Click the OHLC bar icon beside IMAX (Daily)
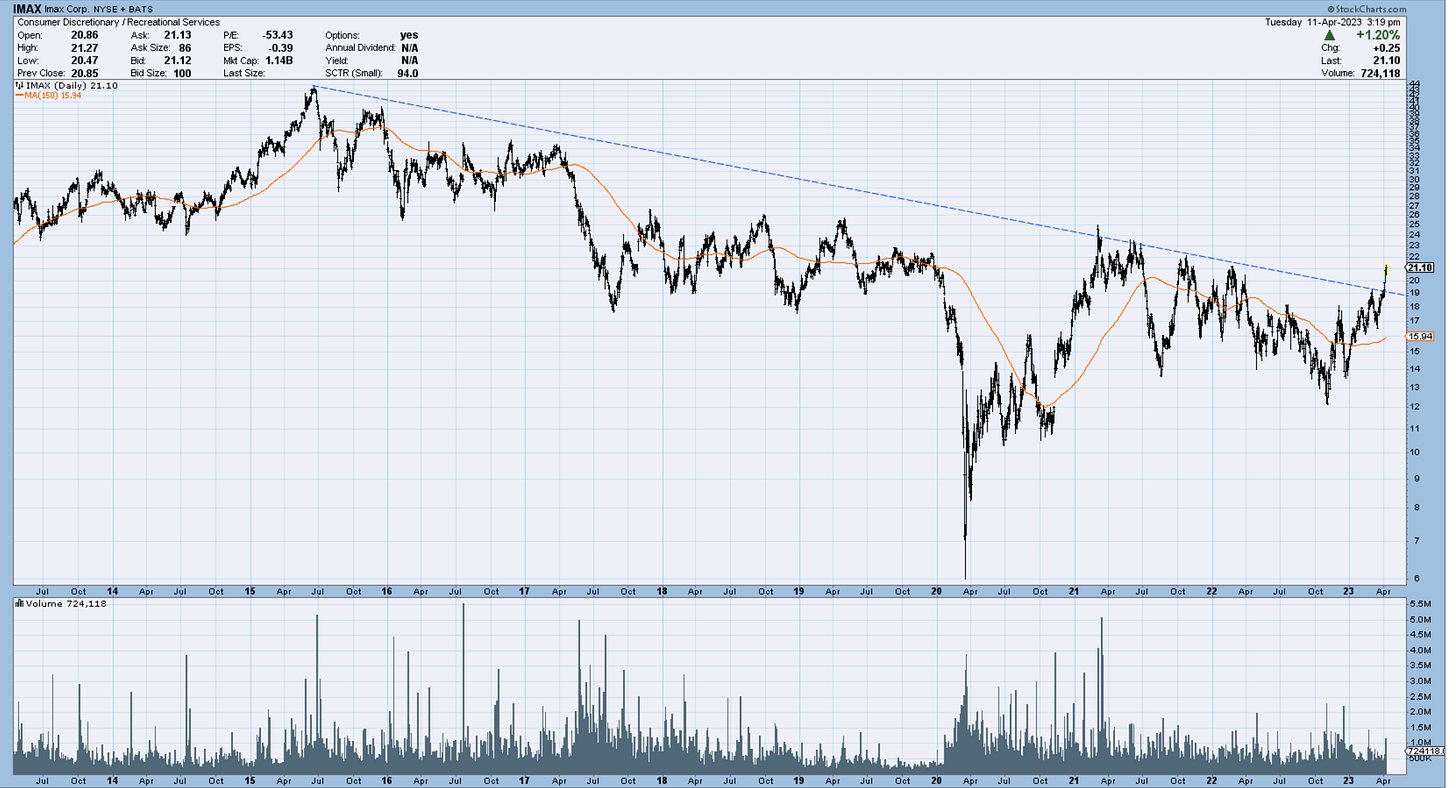Screen dimensions: 1456x788 coord(19,86)
